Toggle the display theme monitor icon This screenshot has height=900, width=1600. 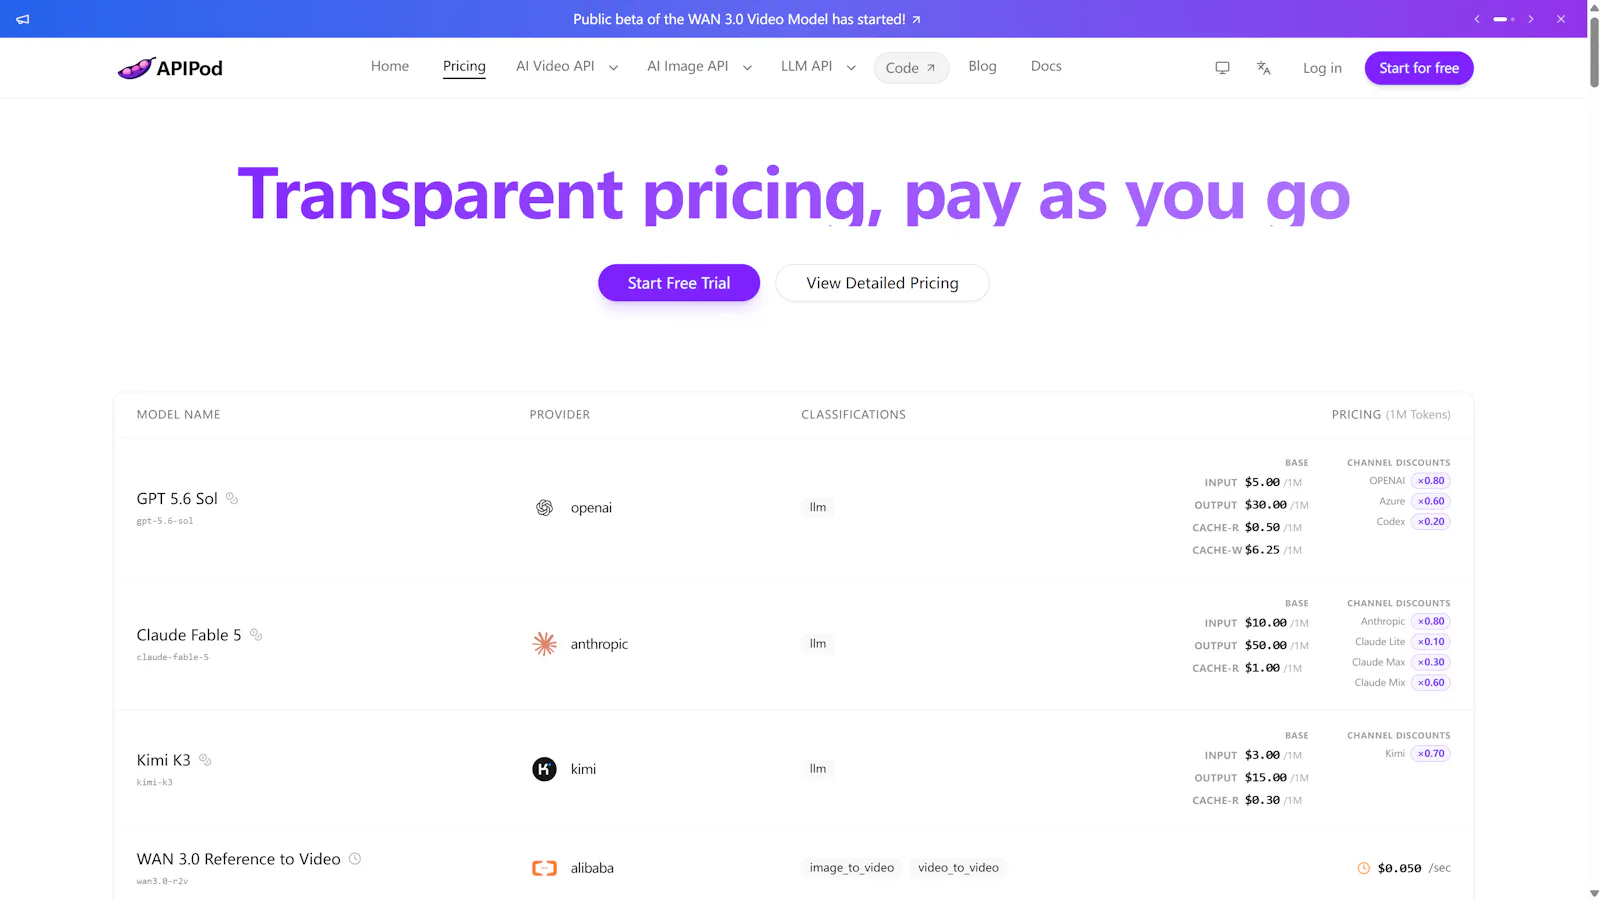[x=1222, y=68]
